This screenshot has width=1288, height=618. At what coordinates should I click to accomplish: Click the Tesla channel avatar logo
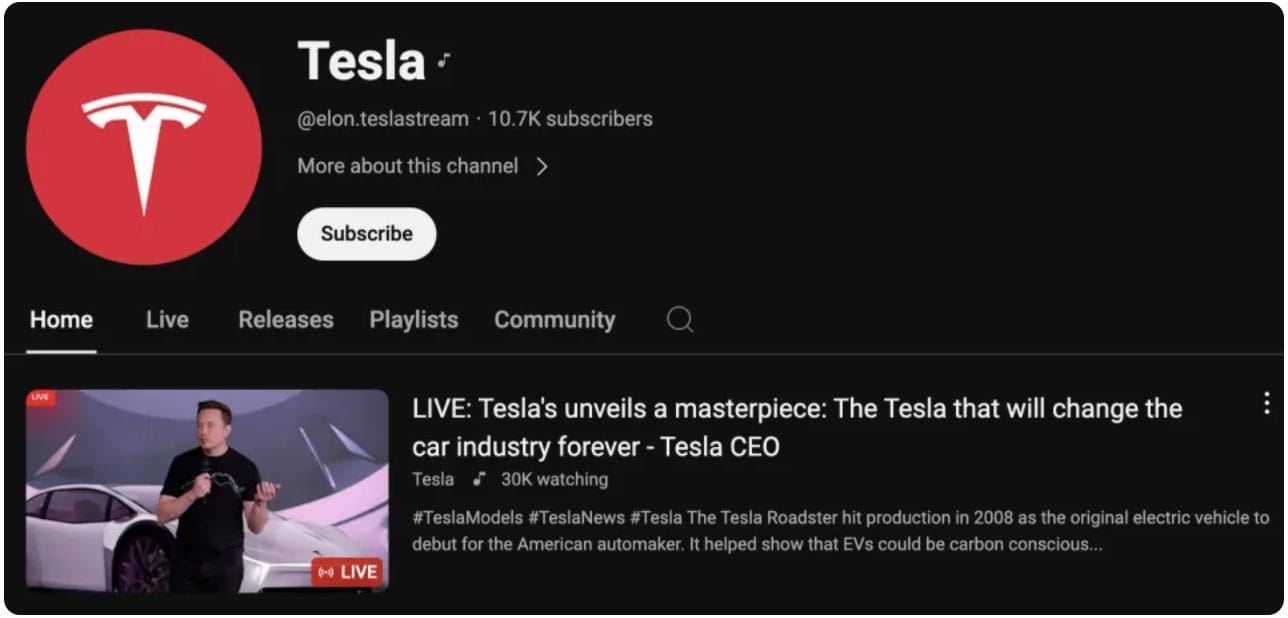click(x=144, y=147)
